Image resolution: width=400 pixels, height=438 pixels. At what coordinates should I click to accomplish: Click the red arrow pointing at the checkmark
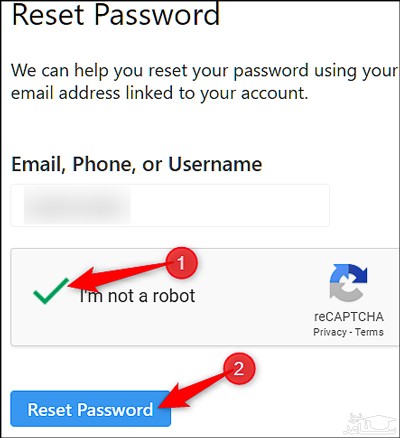pyautogui.click(x=120, y=275)
